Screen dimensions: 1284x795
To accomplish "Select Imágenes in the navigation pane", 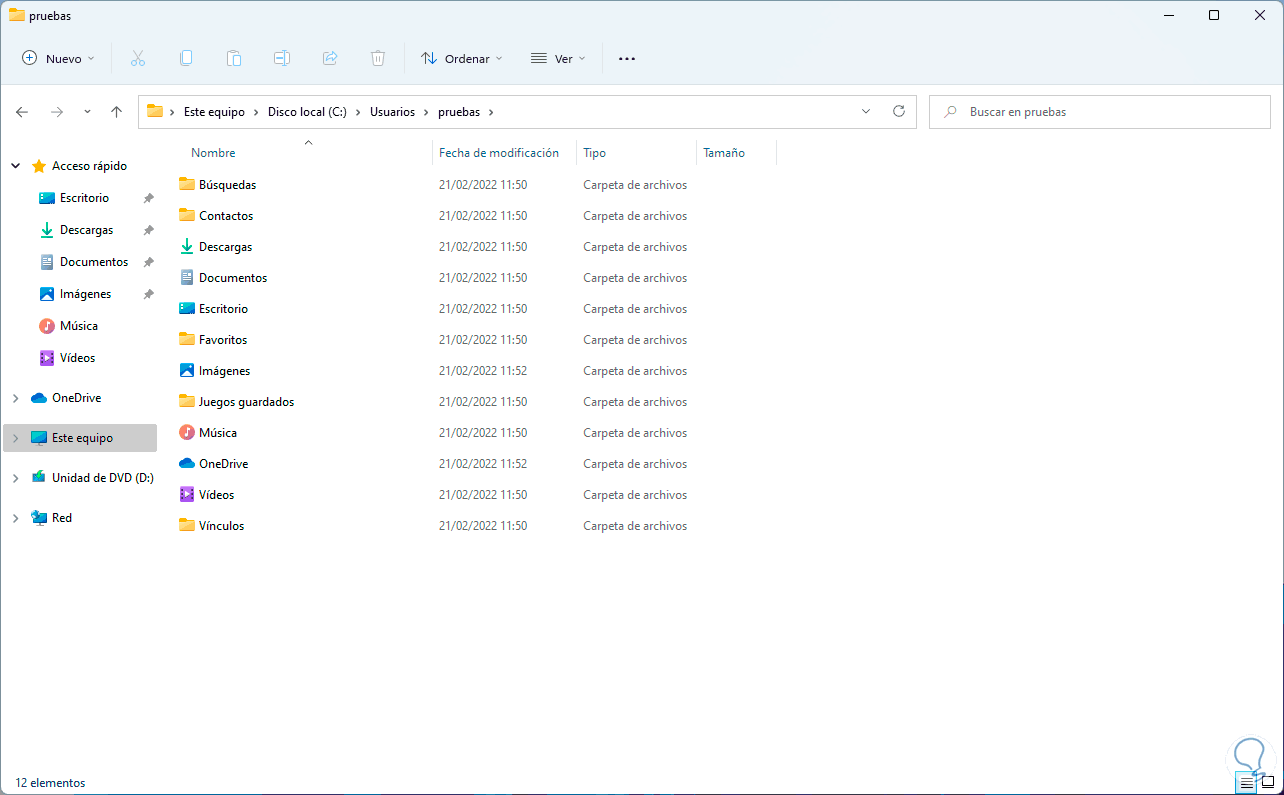I will (85, 294).
